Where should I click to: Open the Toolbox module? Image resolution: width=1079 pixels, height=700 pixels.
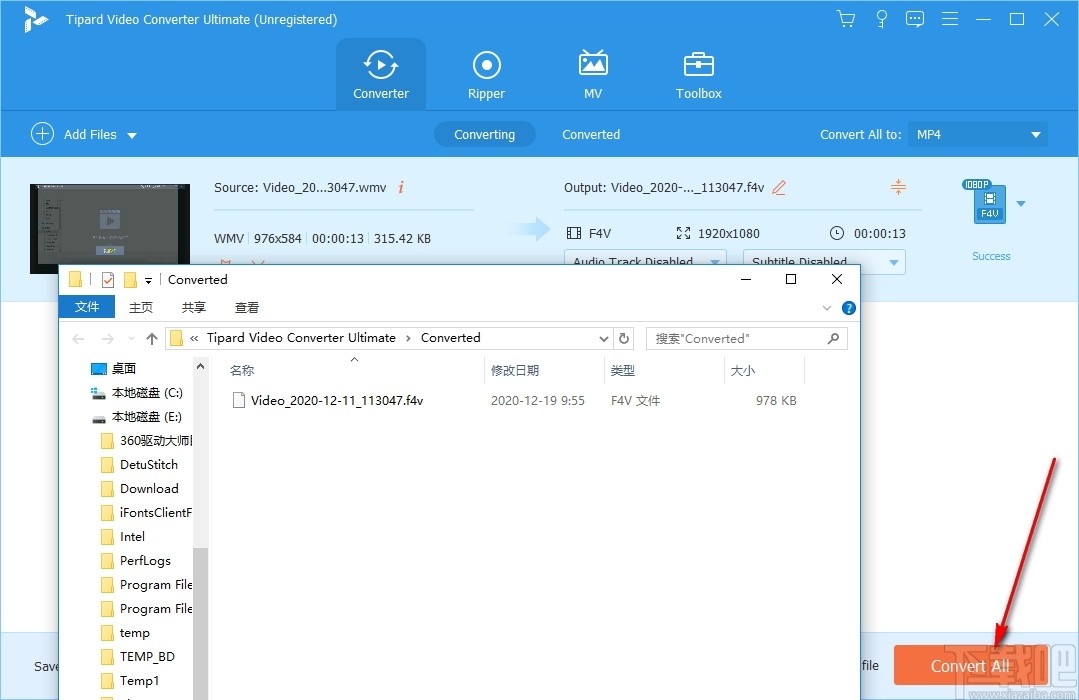[x=698, y=74]
